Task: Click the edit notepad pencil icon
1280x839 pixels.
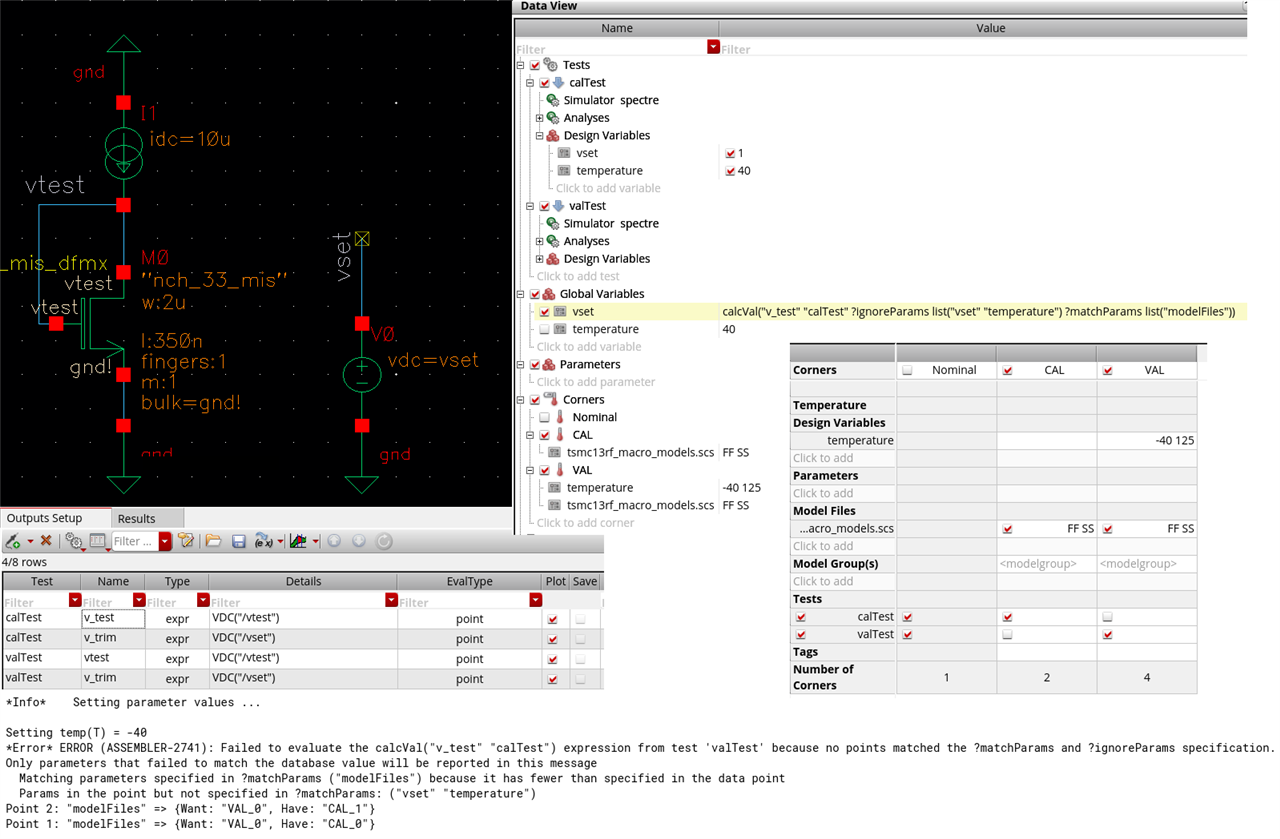Action: click(185, 541)
